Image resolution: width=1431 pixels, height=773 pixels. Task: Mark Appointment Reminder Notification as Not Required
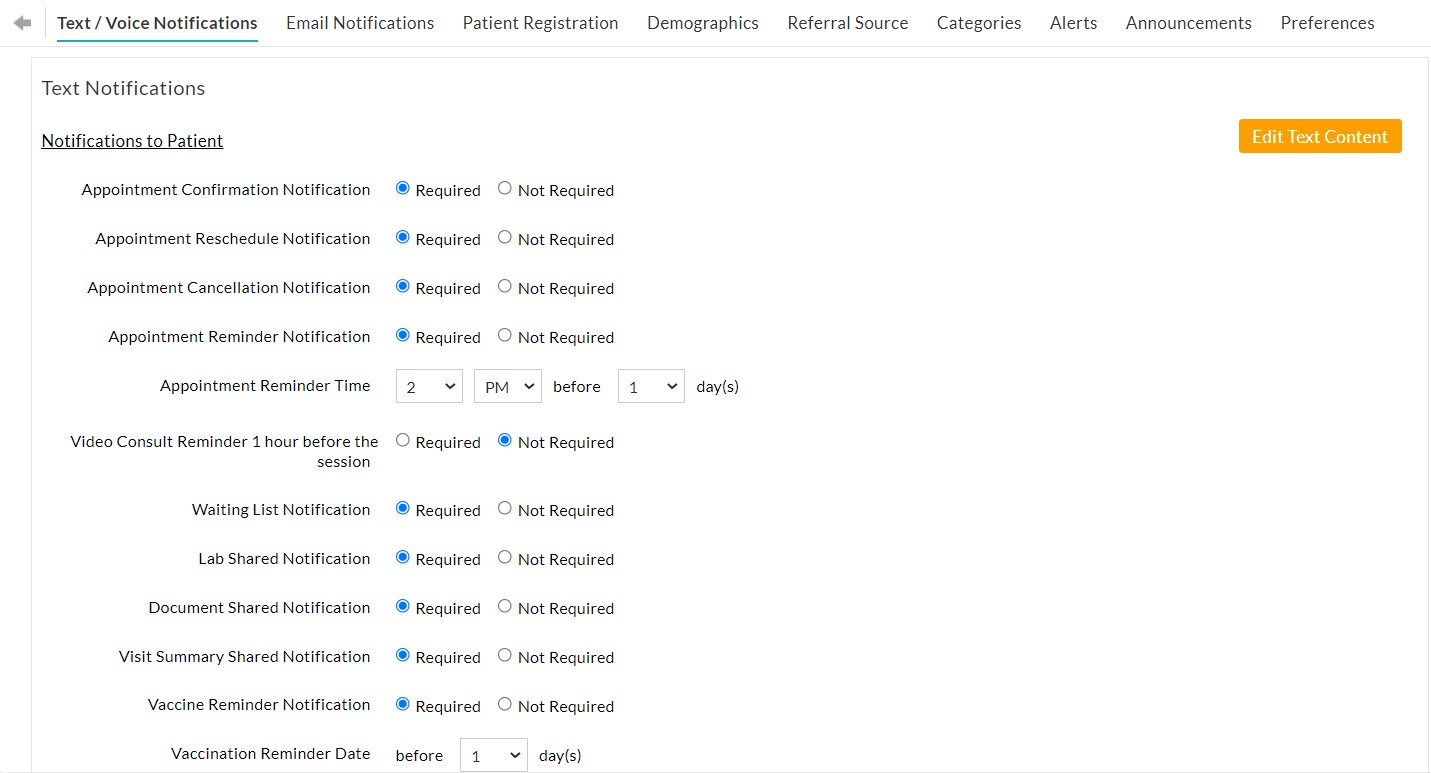504,334
